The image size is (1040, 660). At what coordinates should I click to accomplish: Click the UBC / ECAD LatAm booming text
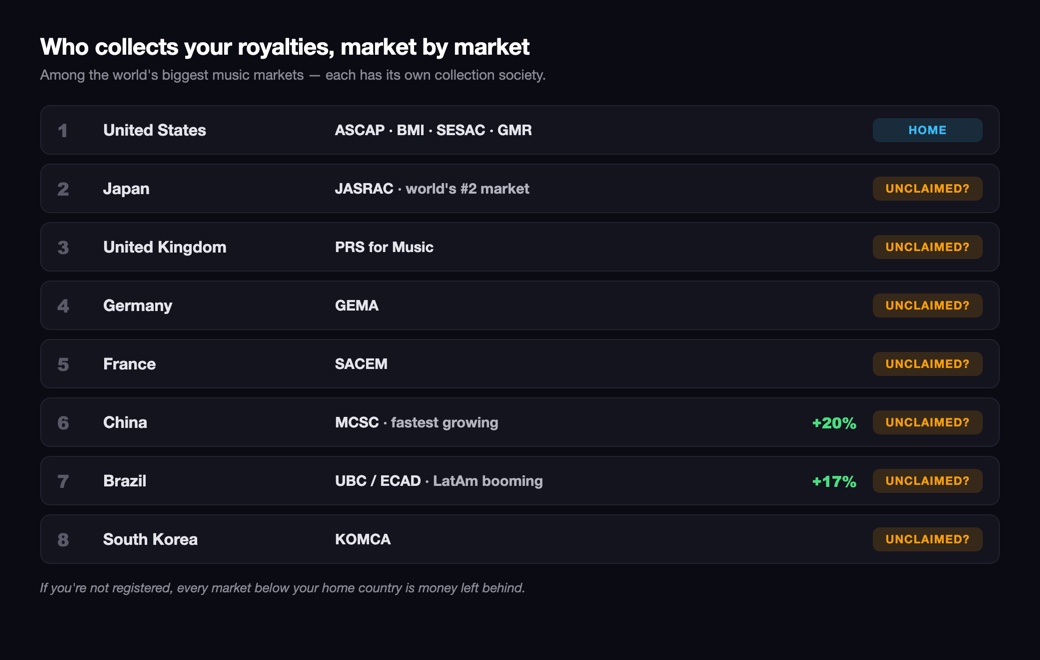(438, 481)
